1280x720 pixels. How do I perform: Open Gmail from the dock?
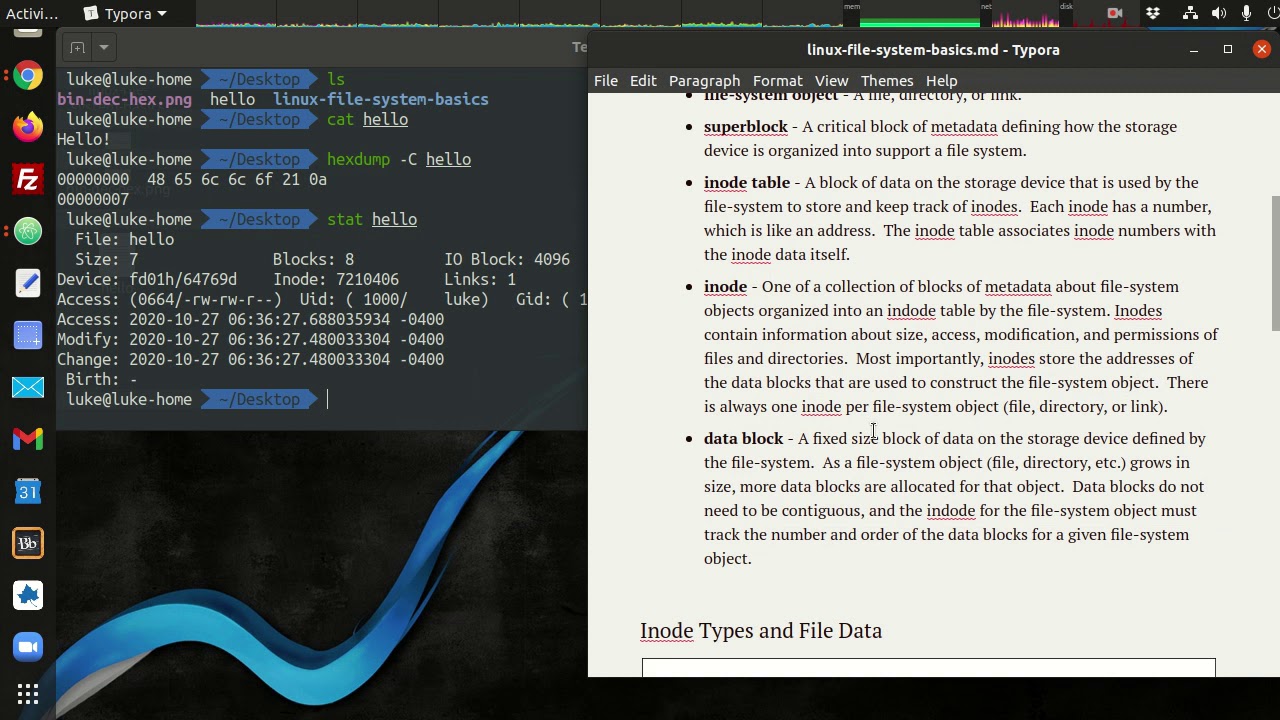point(28,439)
